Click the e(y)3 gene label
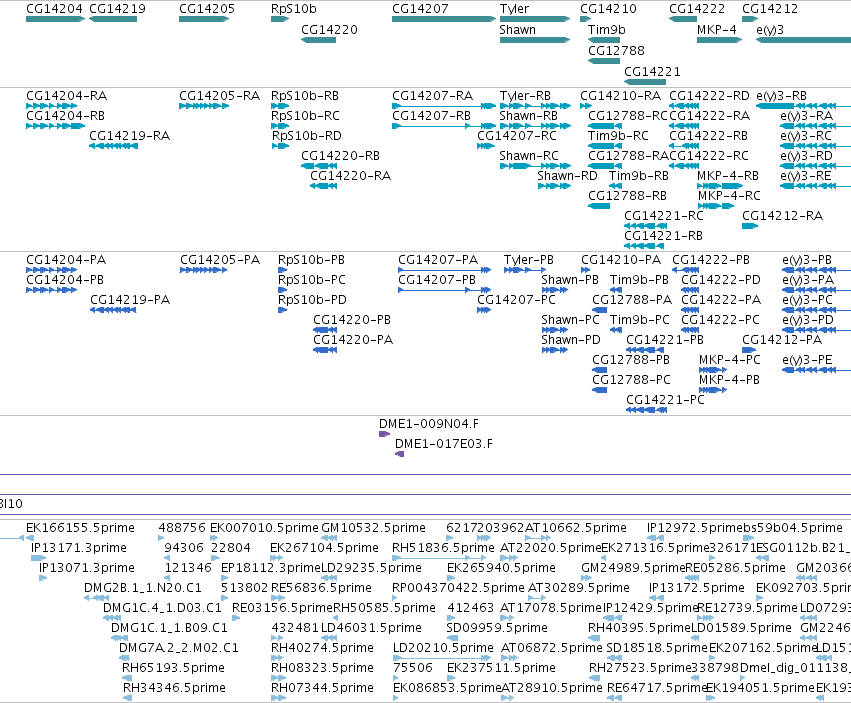Viewport: 851px width, 703px height. click(770, 30)
